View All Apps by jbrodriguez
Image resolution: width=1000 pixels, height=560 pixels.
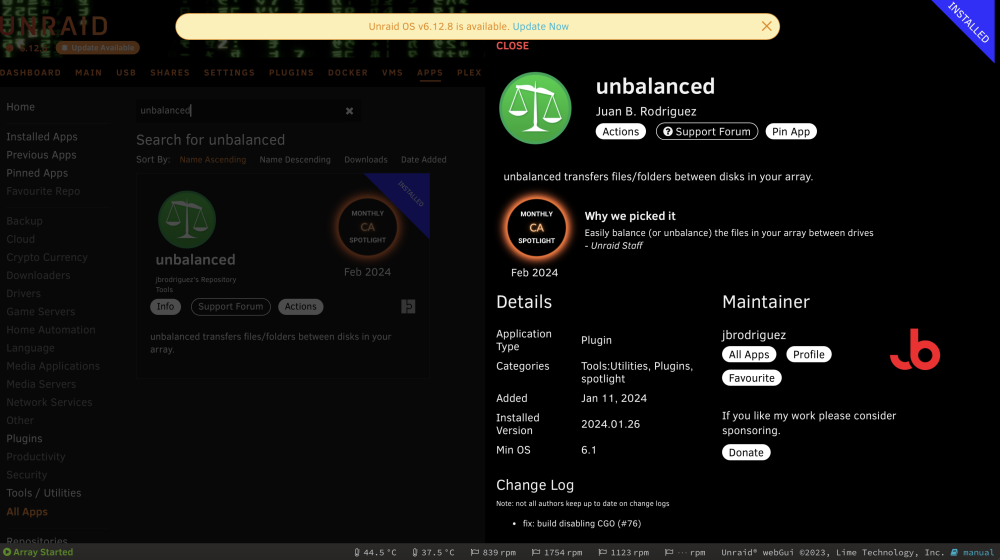coord(748,355)
